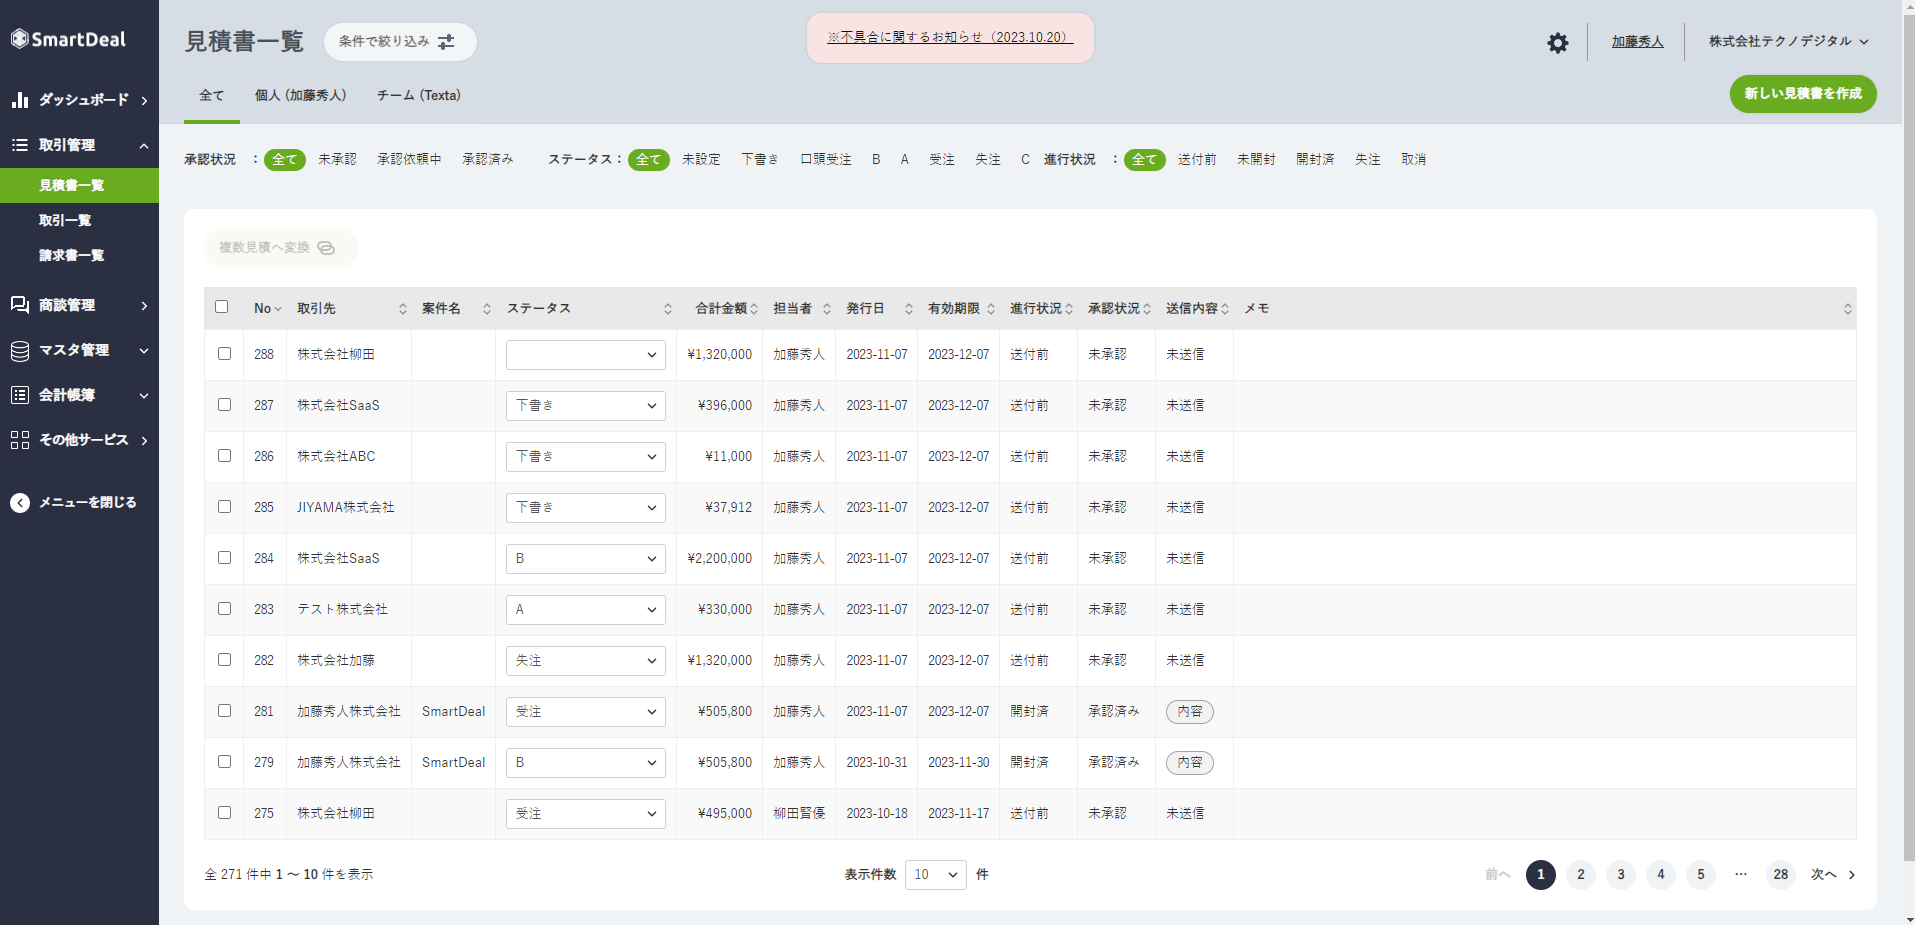Viewport: 1915px width, 925px height.
Task: Open status dropdown for 株式会社SaaS row 287
Action: pyautogui.click(x=585, y=405)
